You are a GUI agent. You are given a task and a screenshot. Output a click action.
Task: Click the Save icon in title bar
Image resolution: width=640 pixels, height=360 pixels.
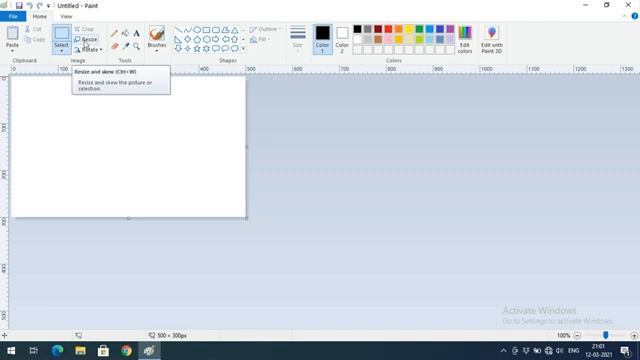(x=19, y=6)
